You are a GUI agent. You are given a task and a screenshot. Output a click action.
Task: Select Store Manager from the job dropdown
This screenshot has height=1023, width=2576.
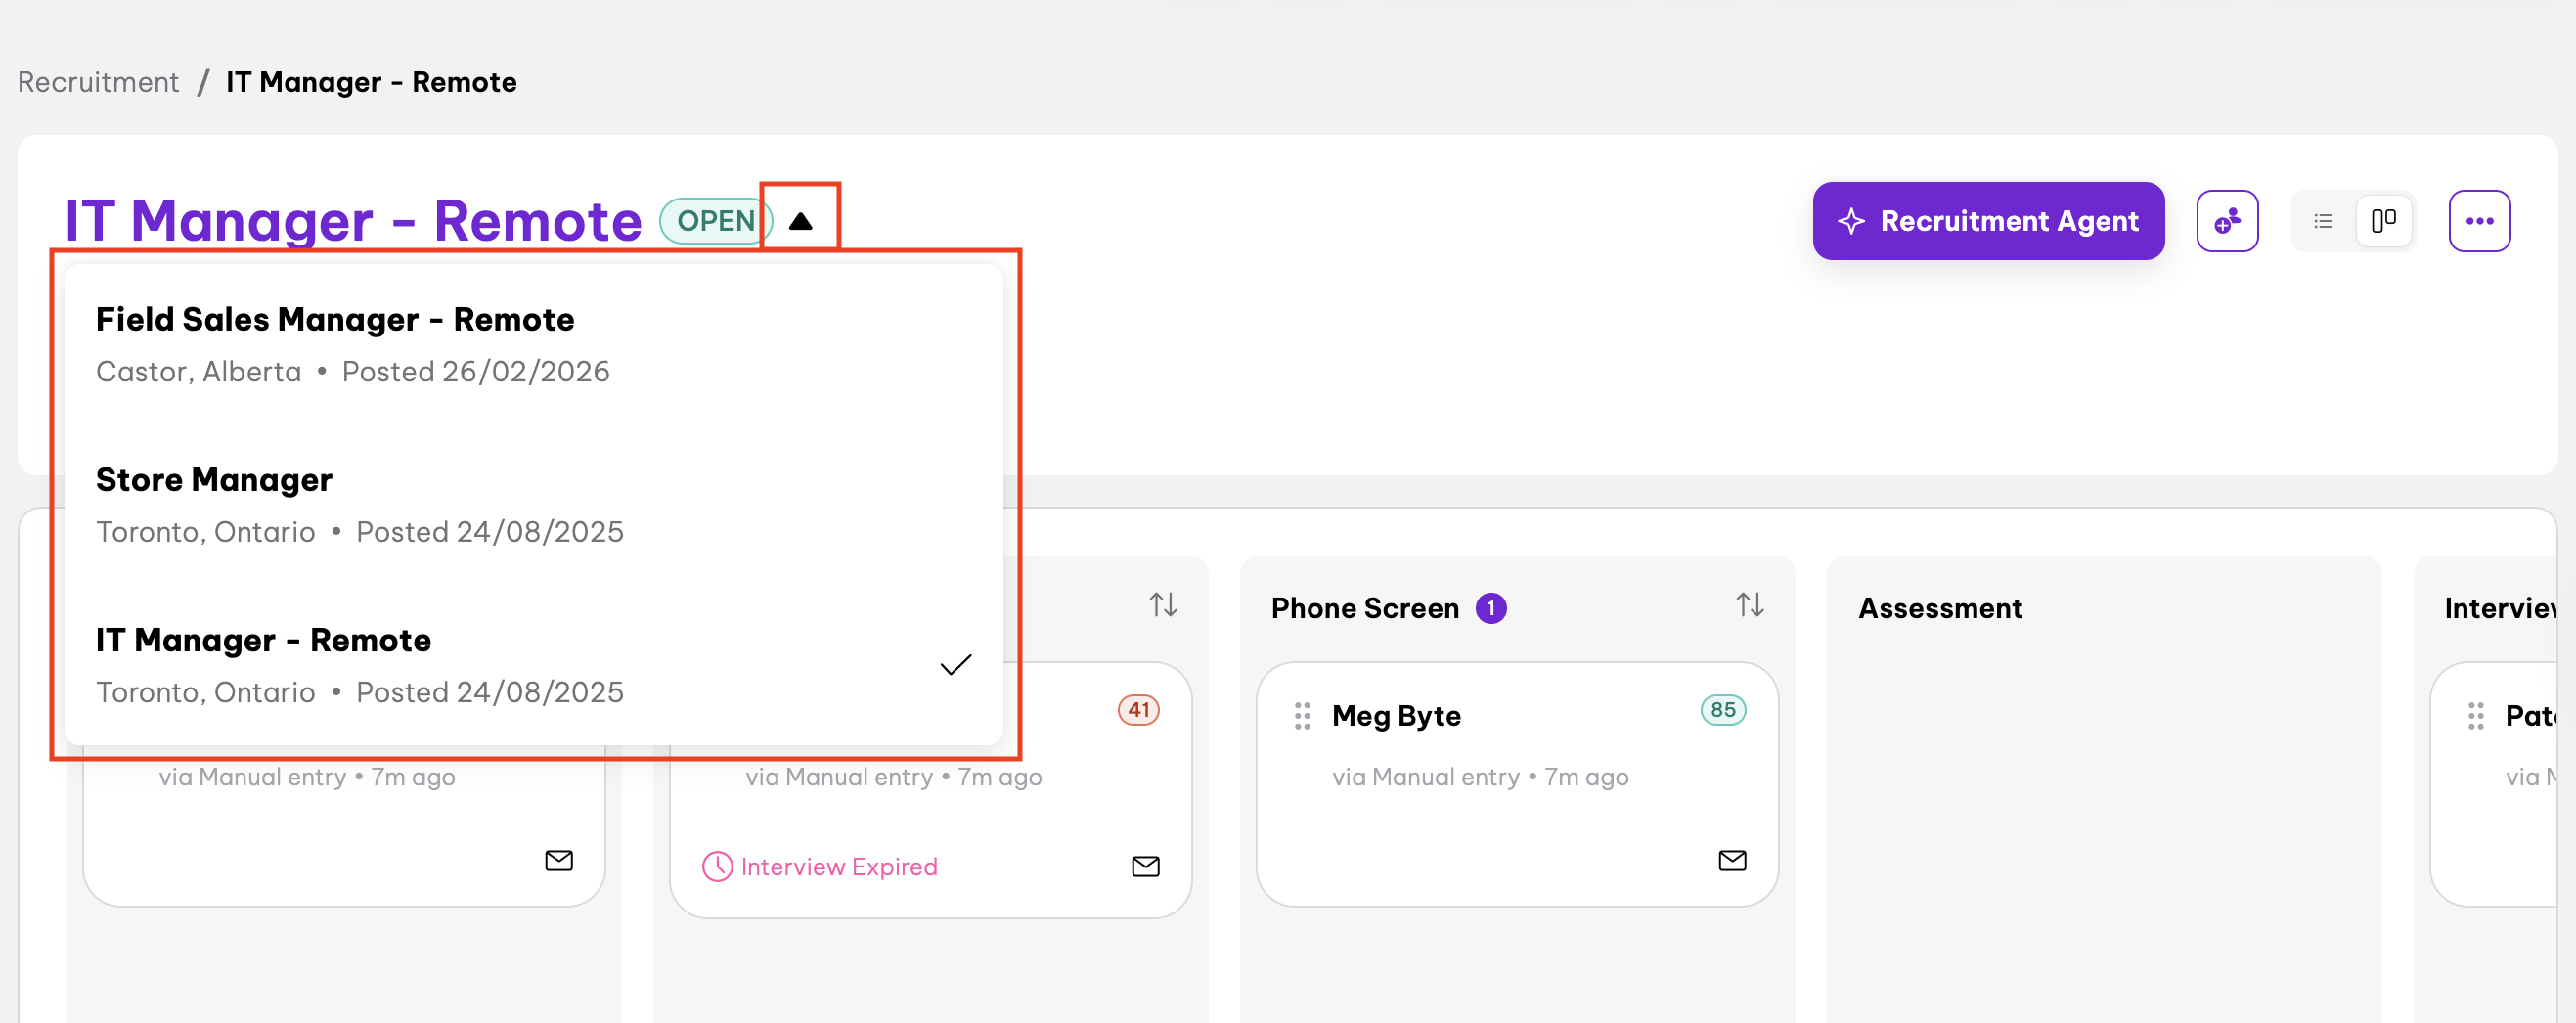point(214,480)
